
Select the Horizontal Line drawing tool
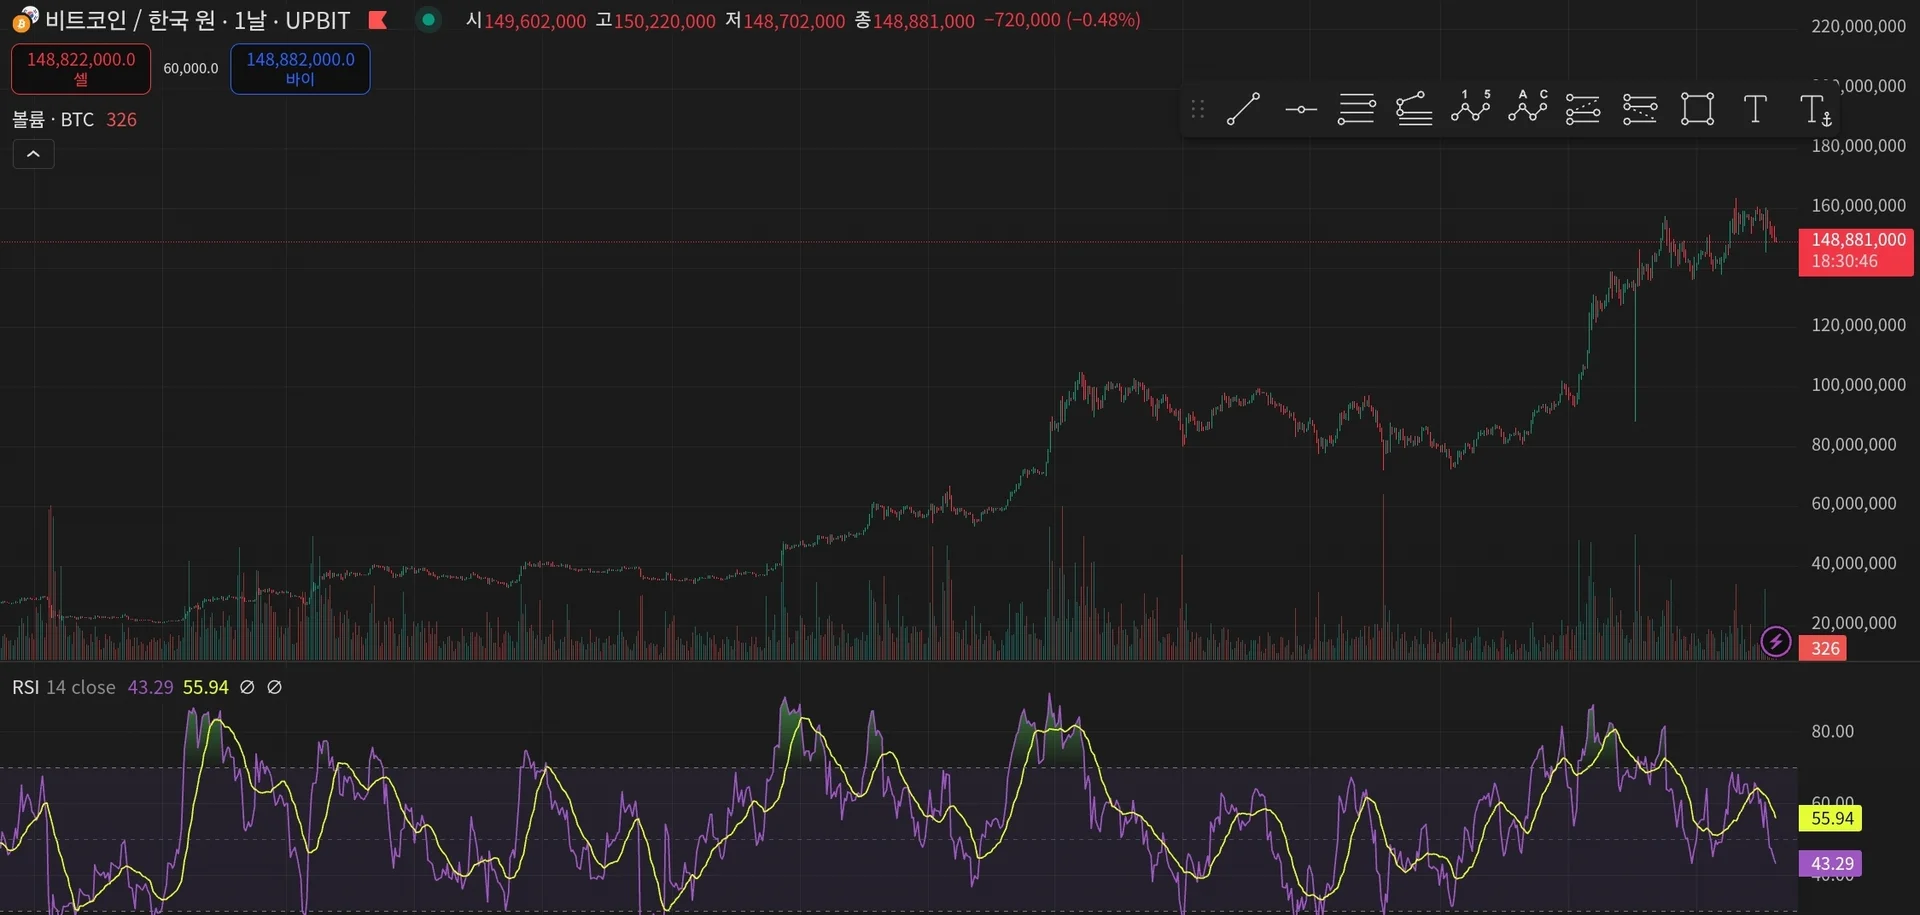[1300, 109]
